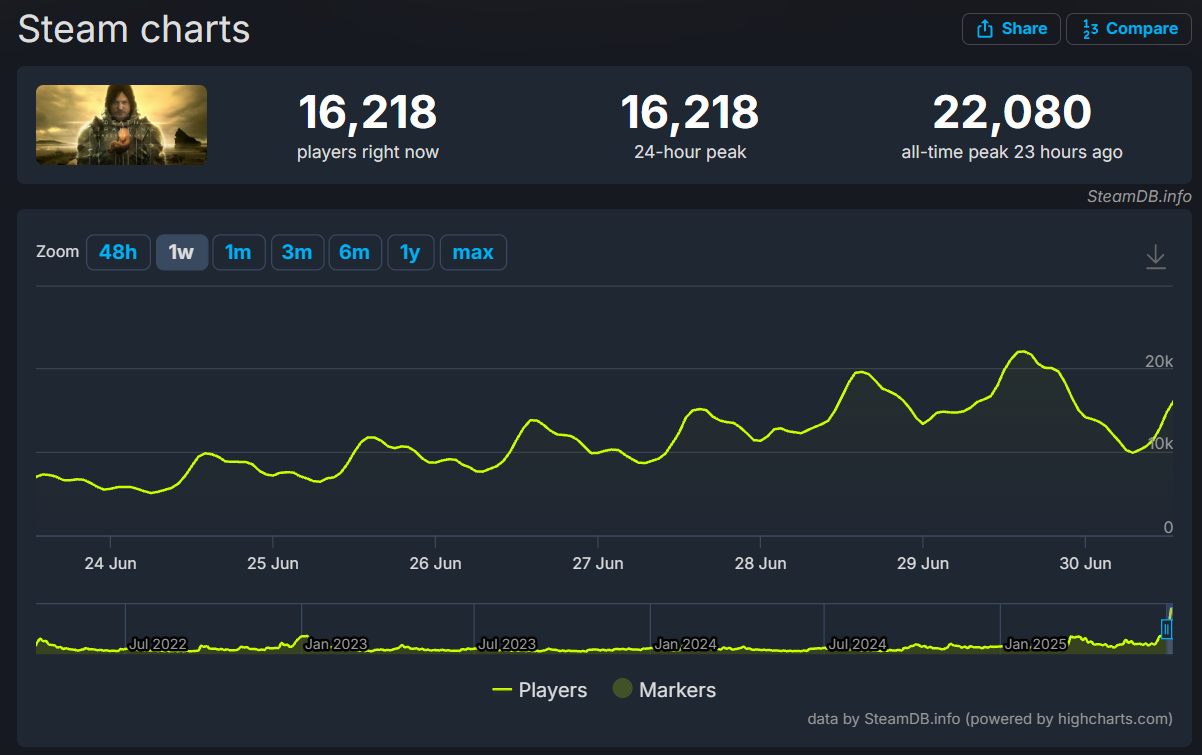Open the Compare button
This screenshot has width=1202, height=755.
[x=1129, y=28]
